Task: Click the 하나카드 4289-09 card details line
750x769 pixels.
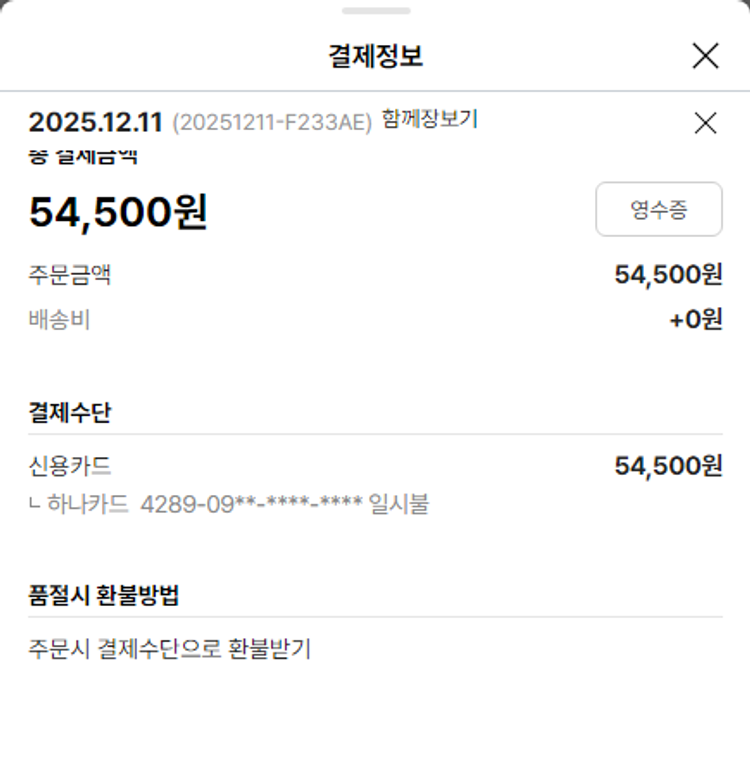Action: [230, 503]
